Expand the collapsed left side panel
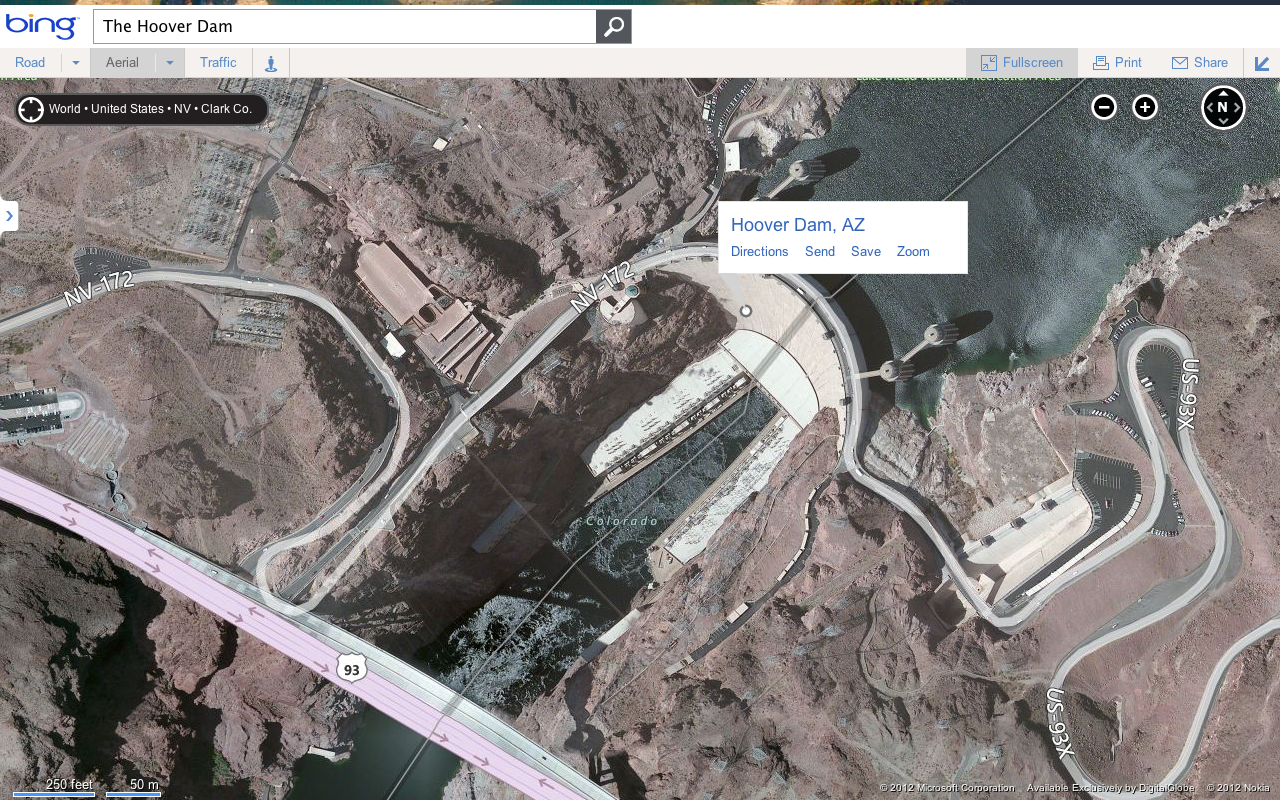Screen dimensions: 1280x800 point(10,216)
